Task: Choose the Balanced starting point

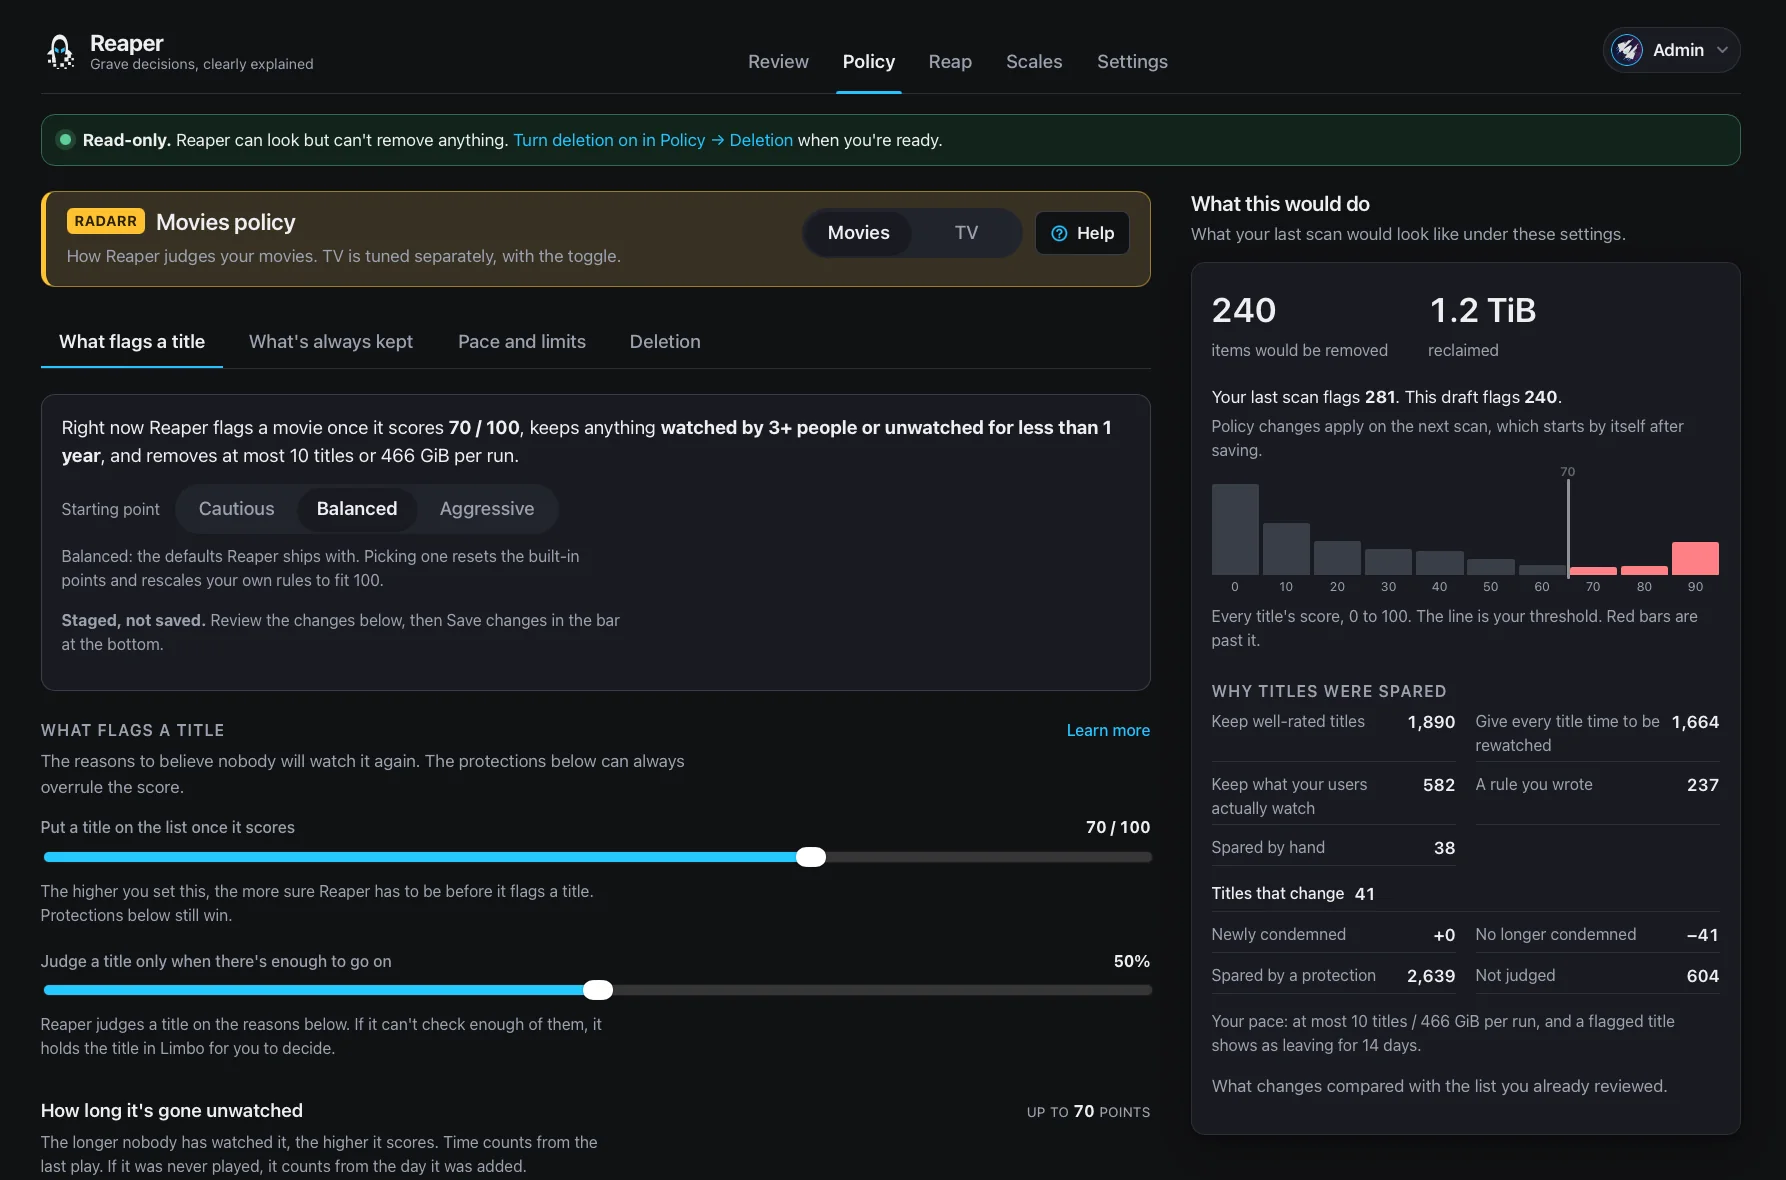Action: point(357,509)
